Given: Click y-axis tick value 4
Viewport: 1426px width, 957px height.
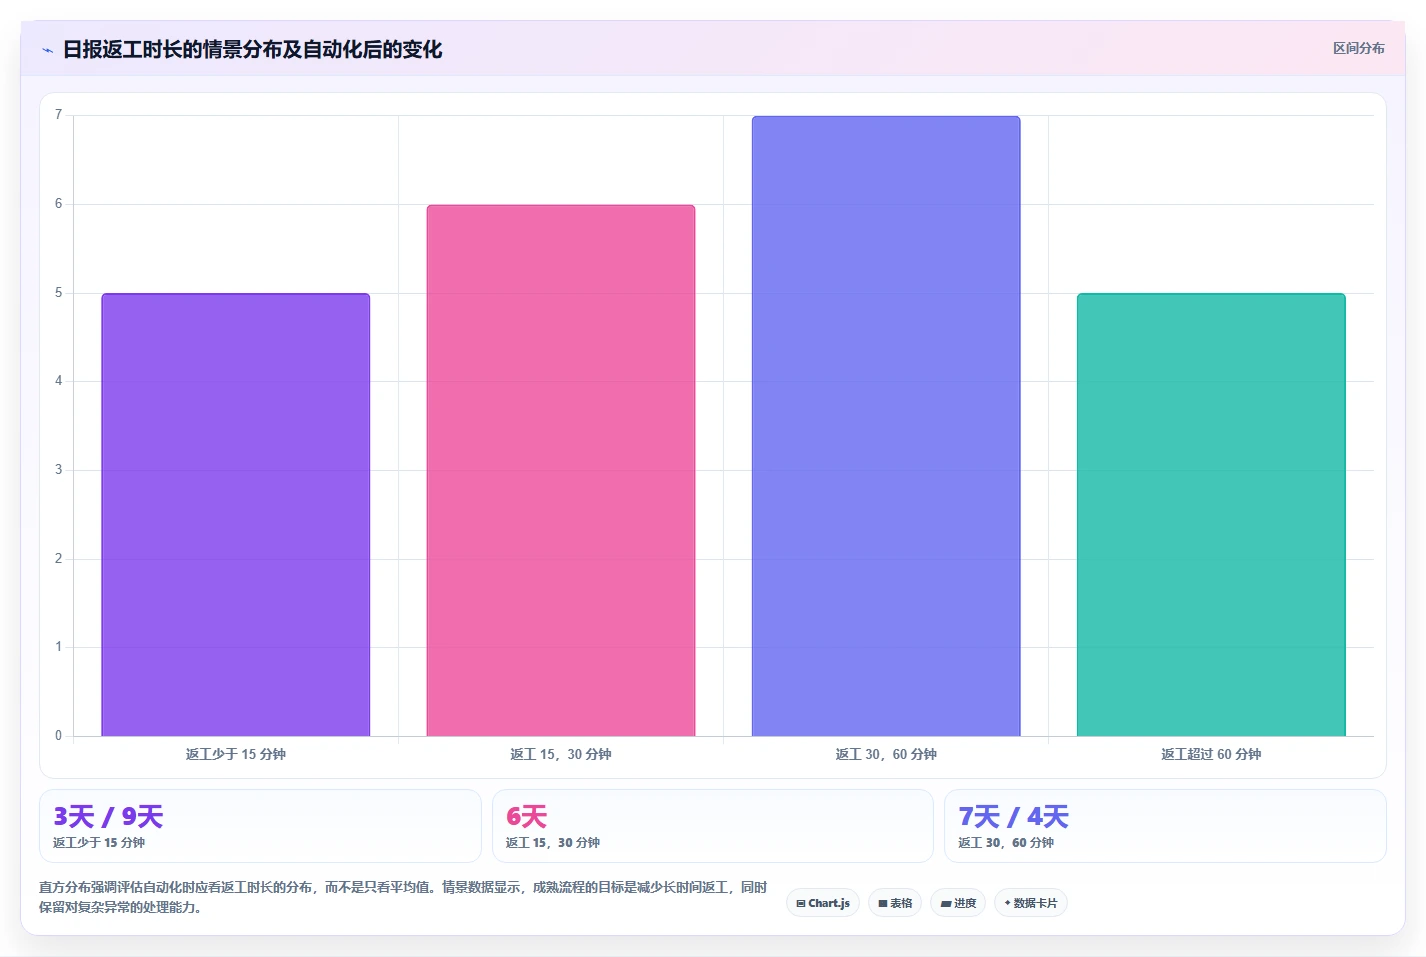Looking at the screenshot, I should (x=58, y=381).
